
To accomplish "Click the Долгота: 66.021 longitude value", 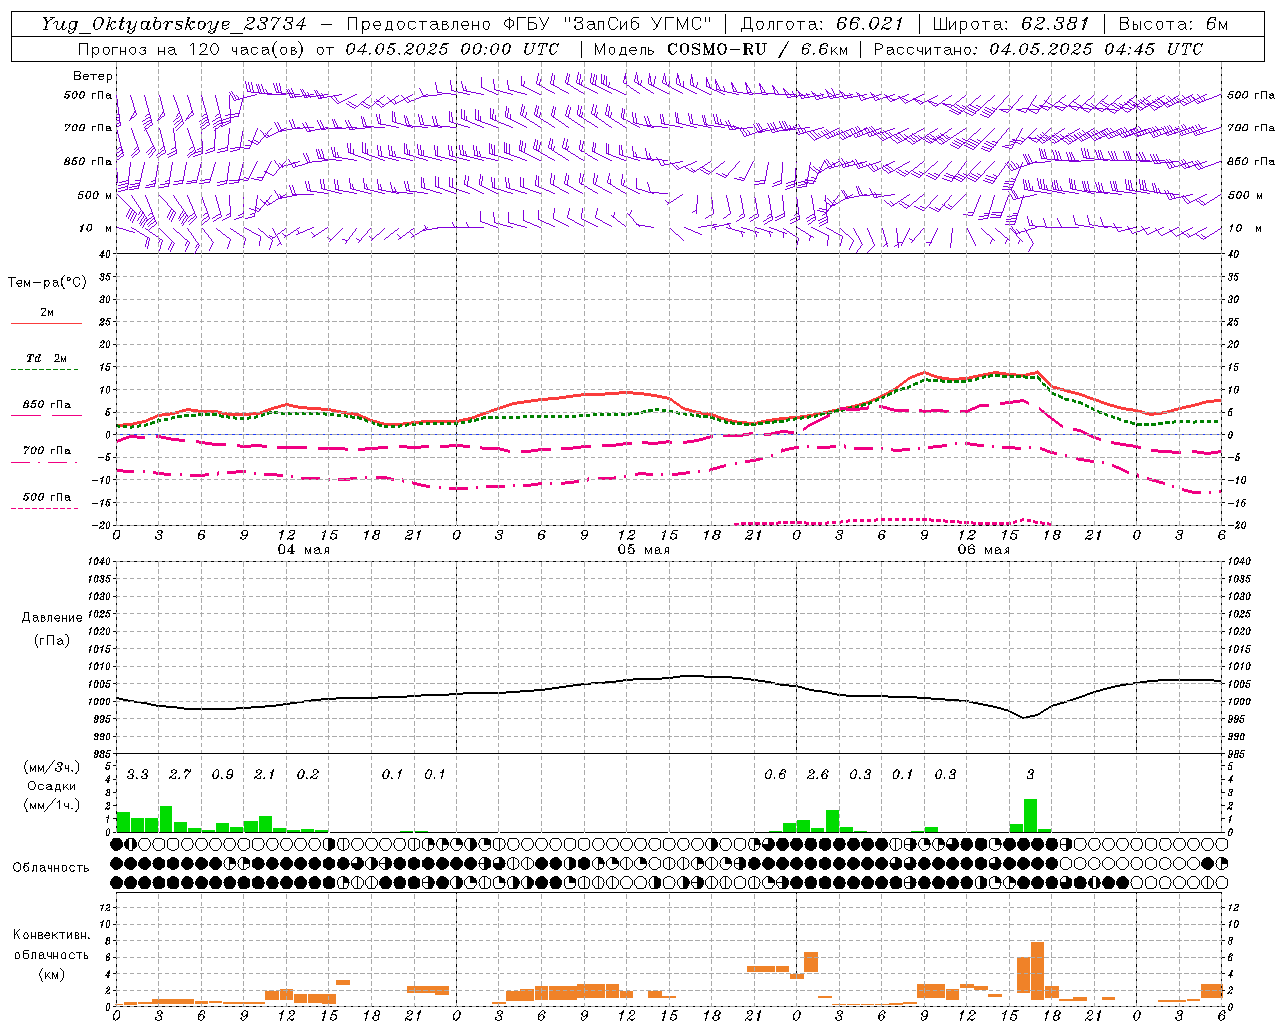I will click(822, 24).
